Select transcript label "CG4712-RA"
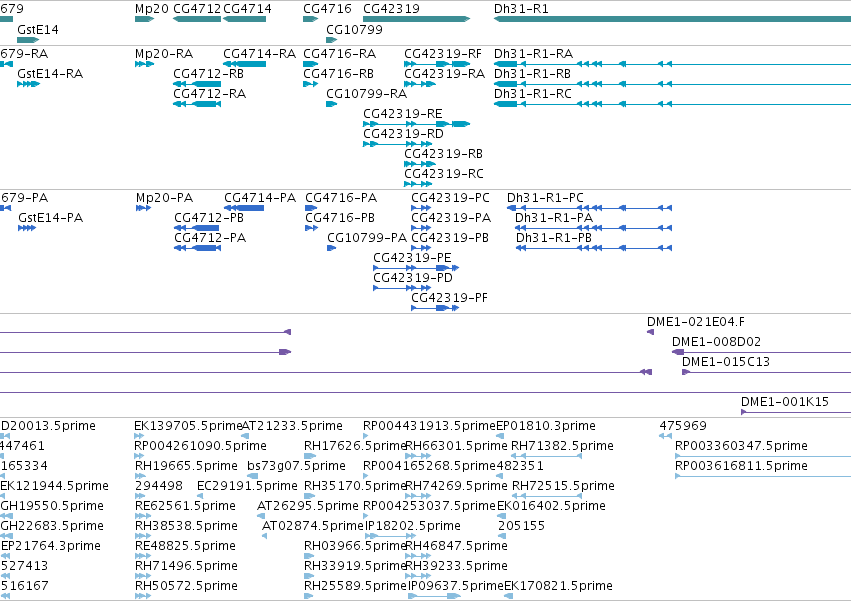 pyautogui.click(x=209, y=94)
